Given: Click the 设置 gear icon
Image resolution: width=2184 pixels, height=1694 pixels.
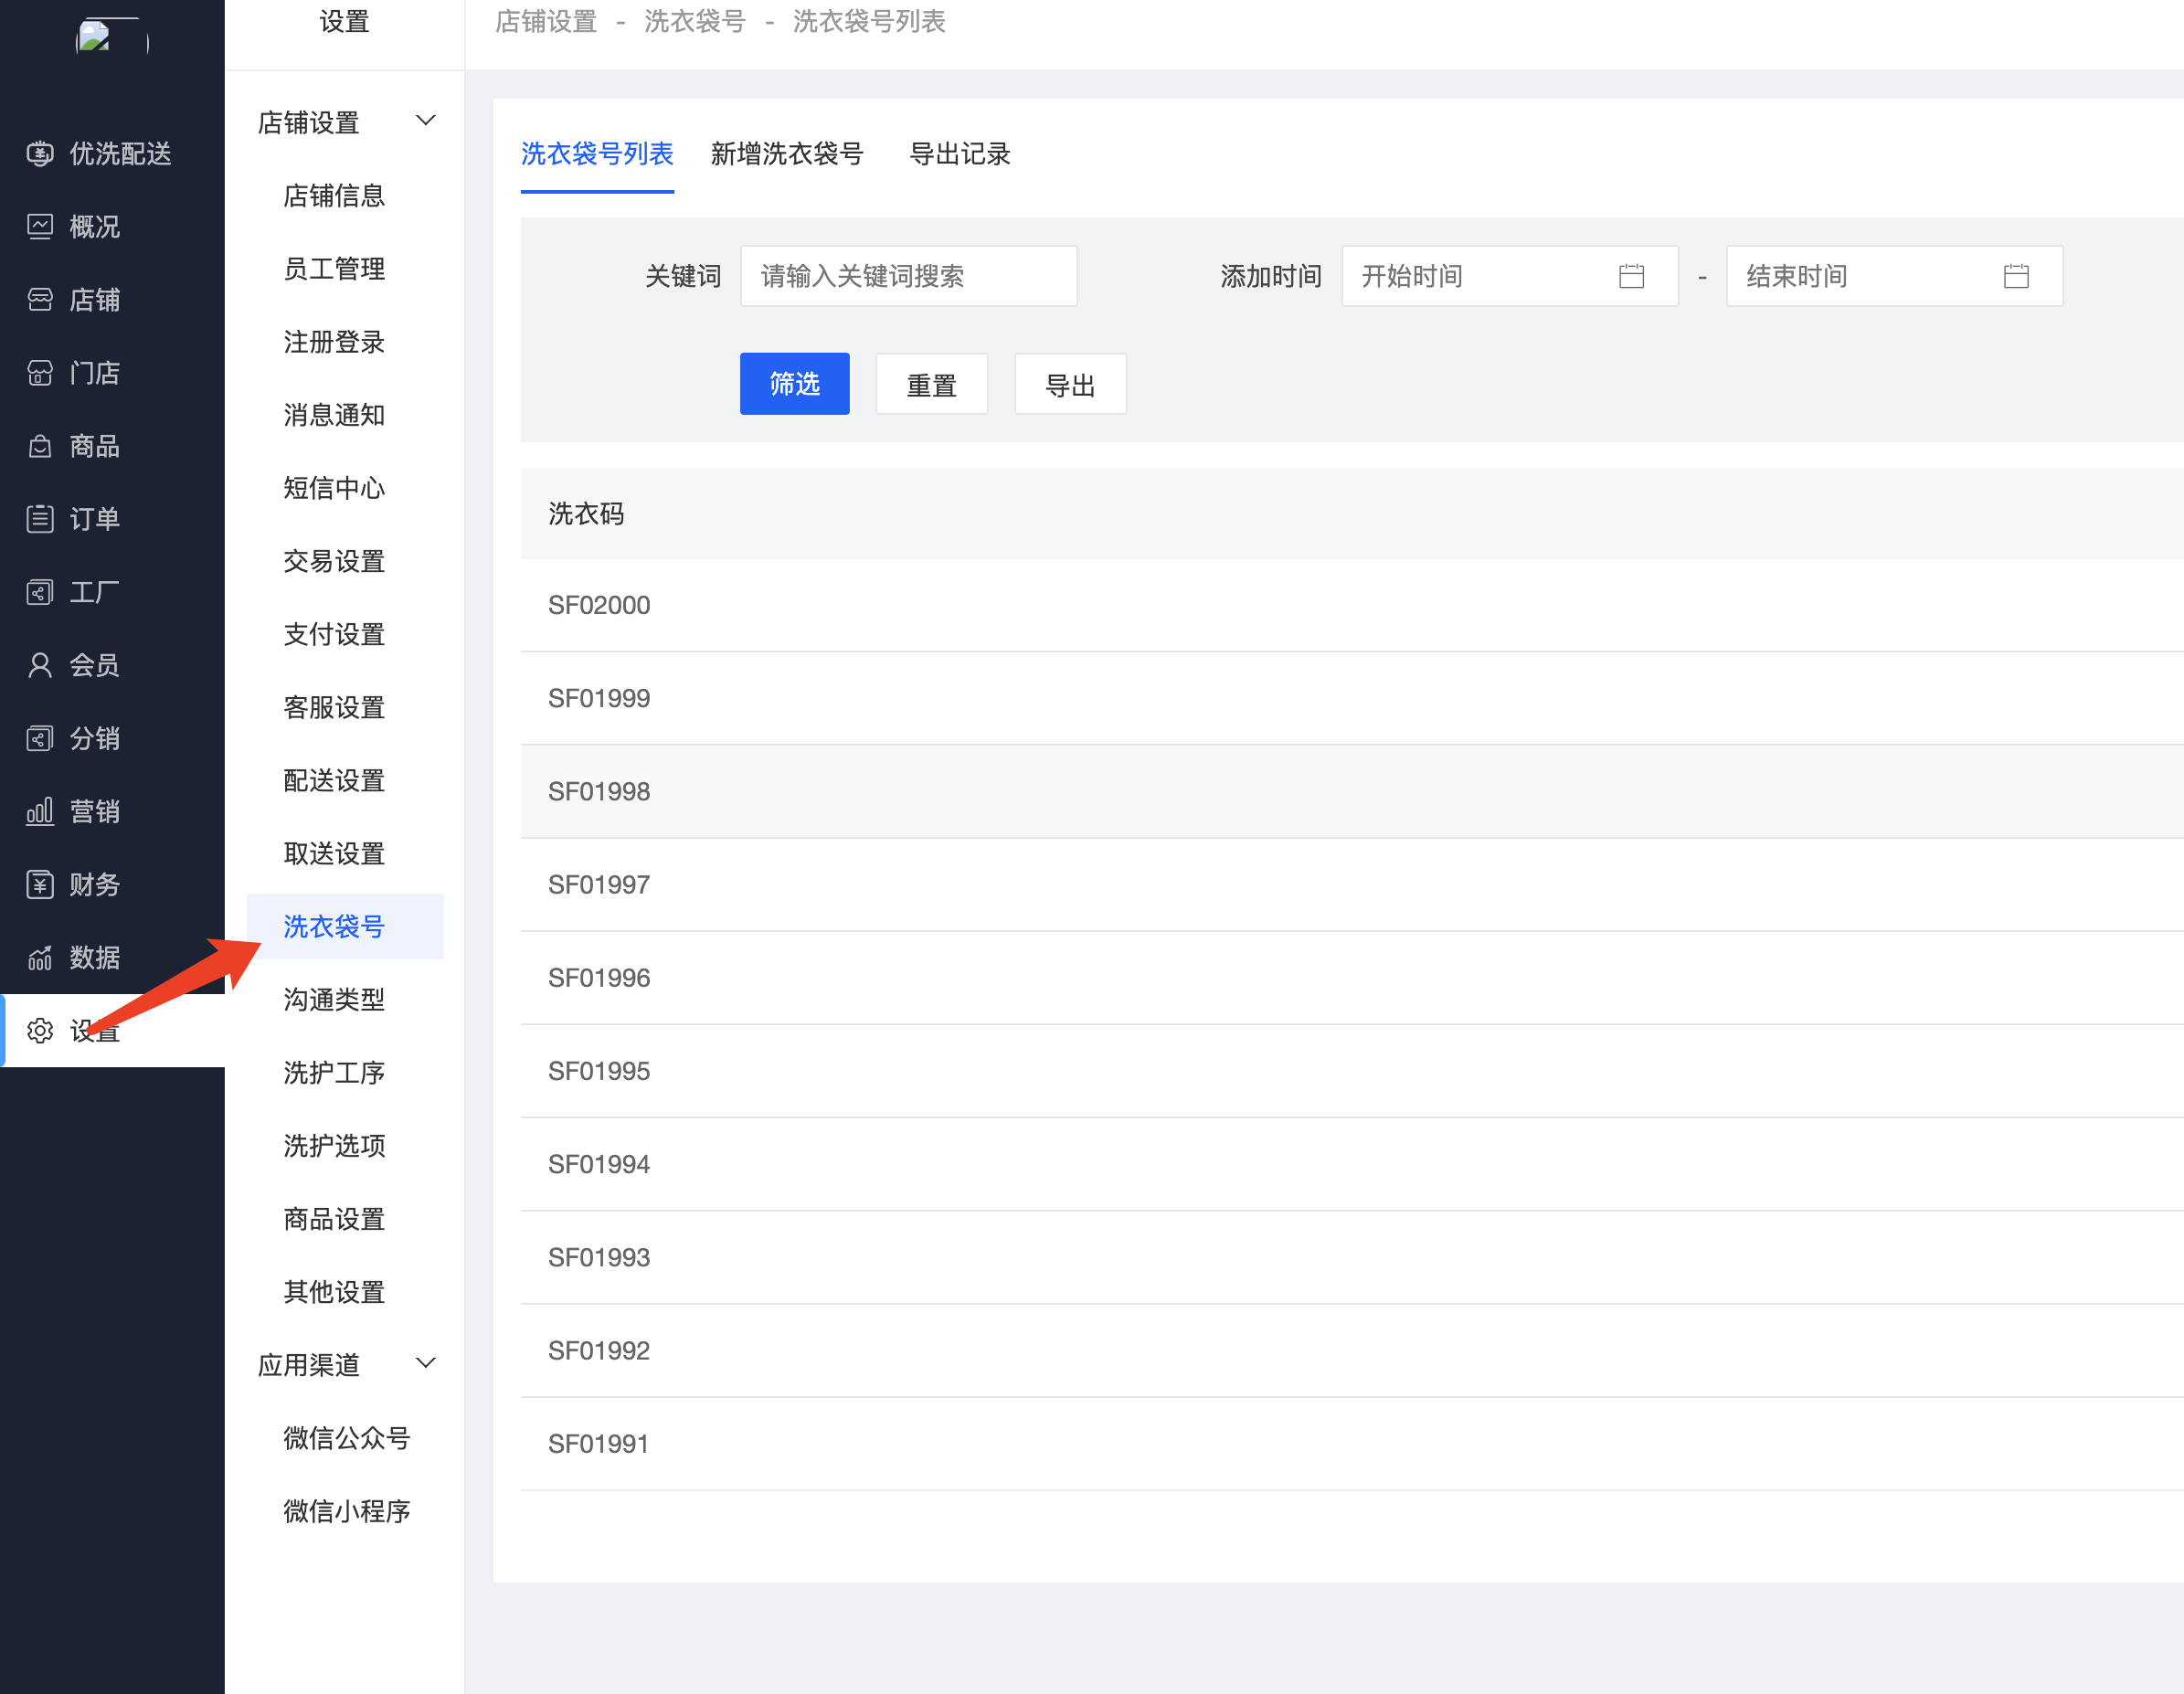Looking at the screenshot, I should [40, 1030].
